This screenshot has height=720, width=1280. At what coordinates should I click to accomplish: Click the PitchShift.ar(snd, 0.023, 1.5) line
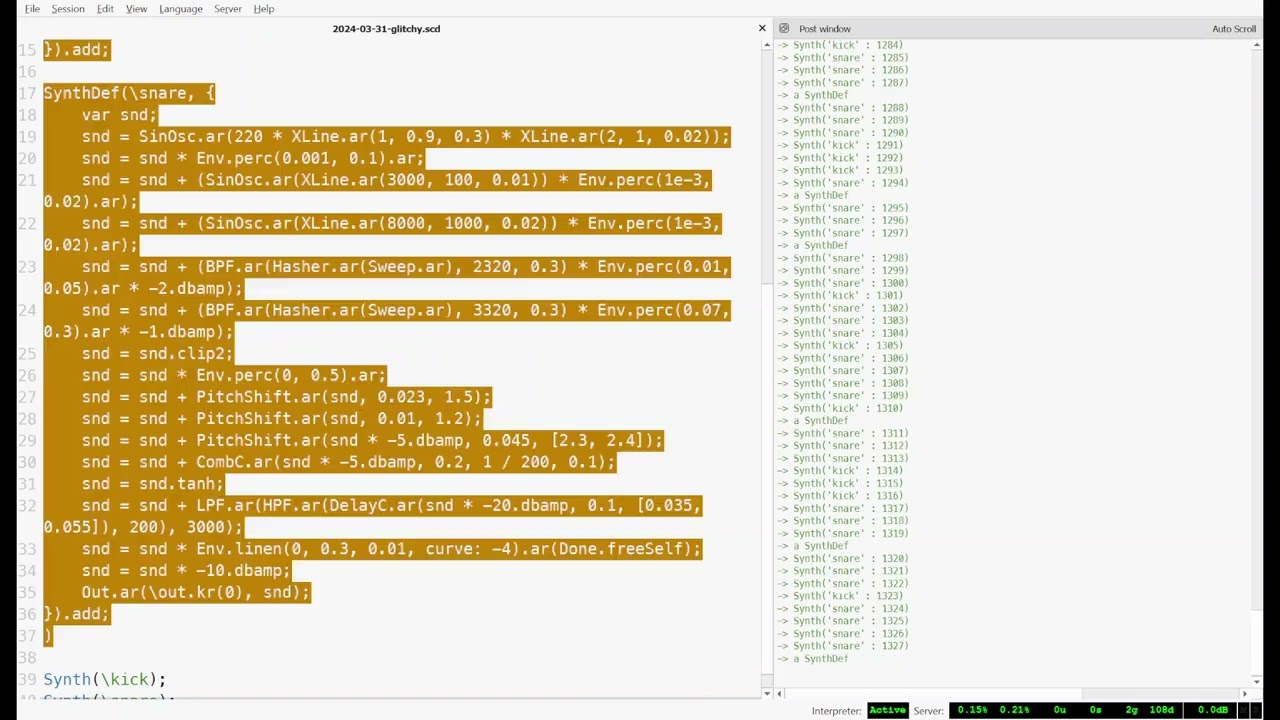tap(287, 397)
